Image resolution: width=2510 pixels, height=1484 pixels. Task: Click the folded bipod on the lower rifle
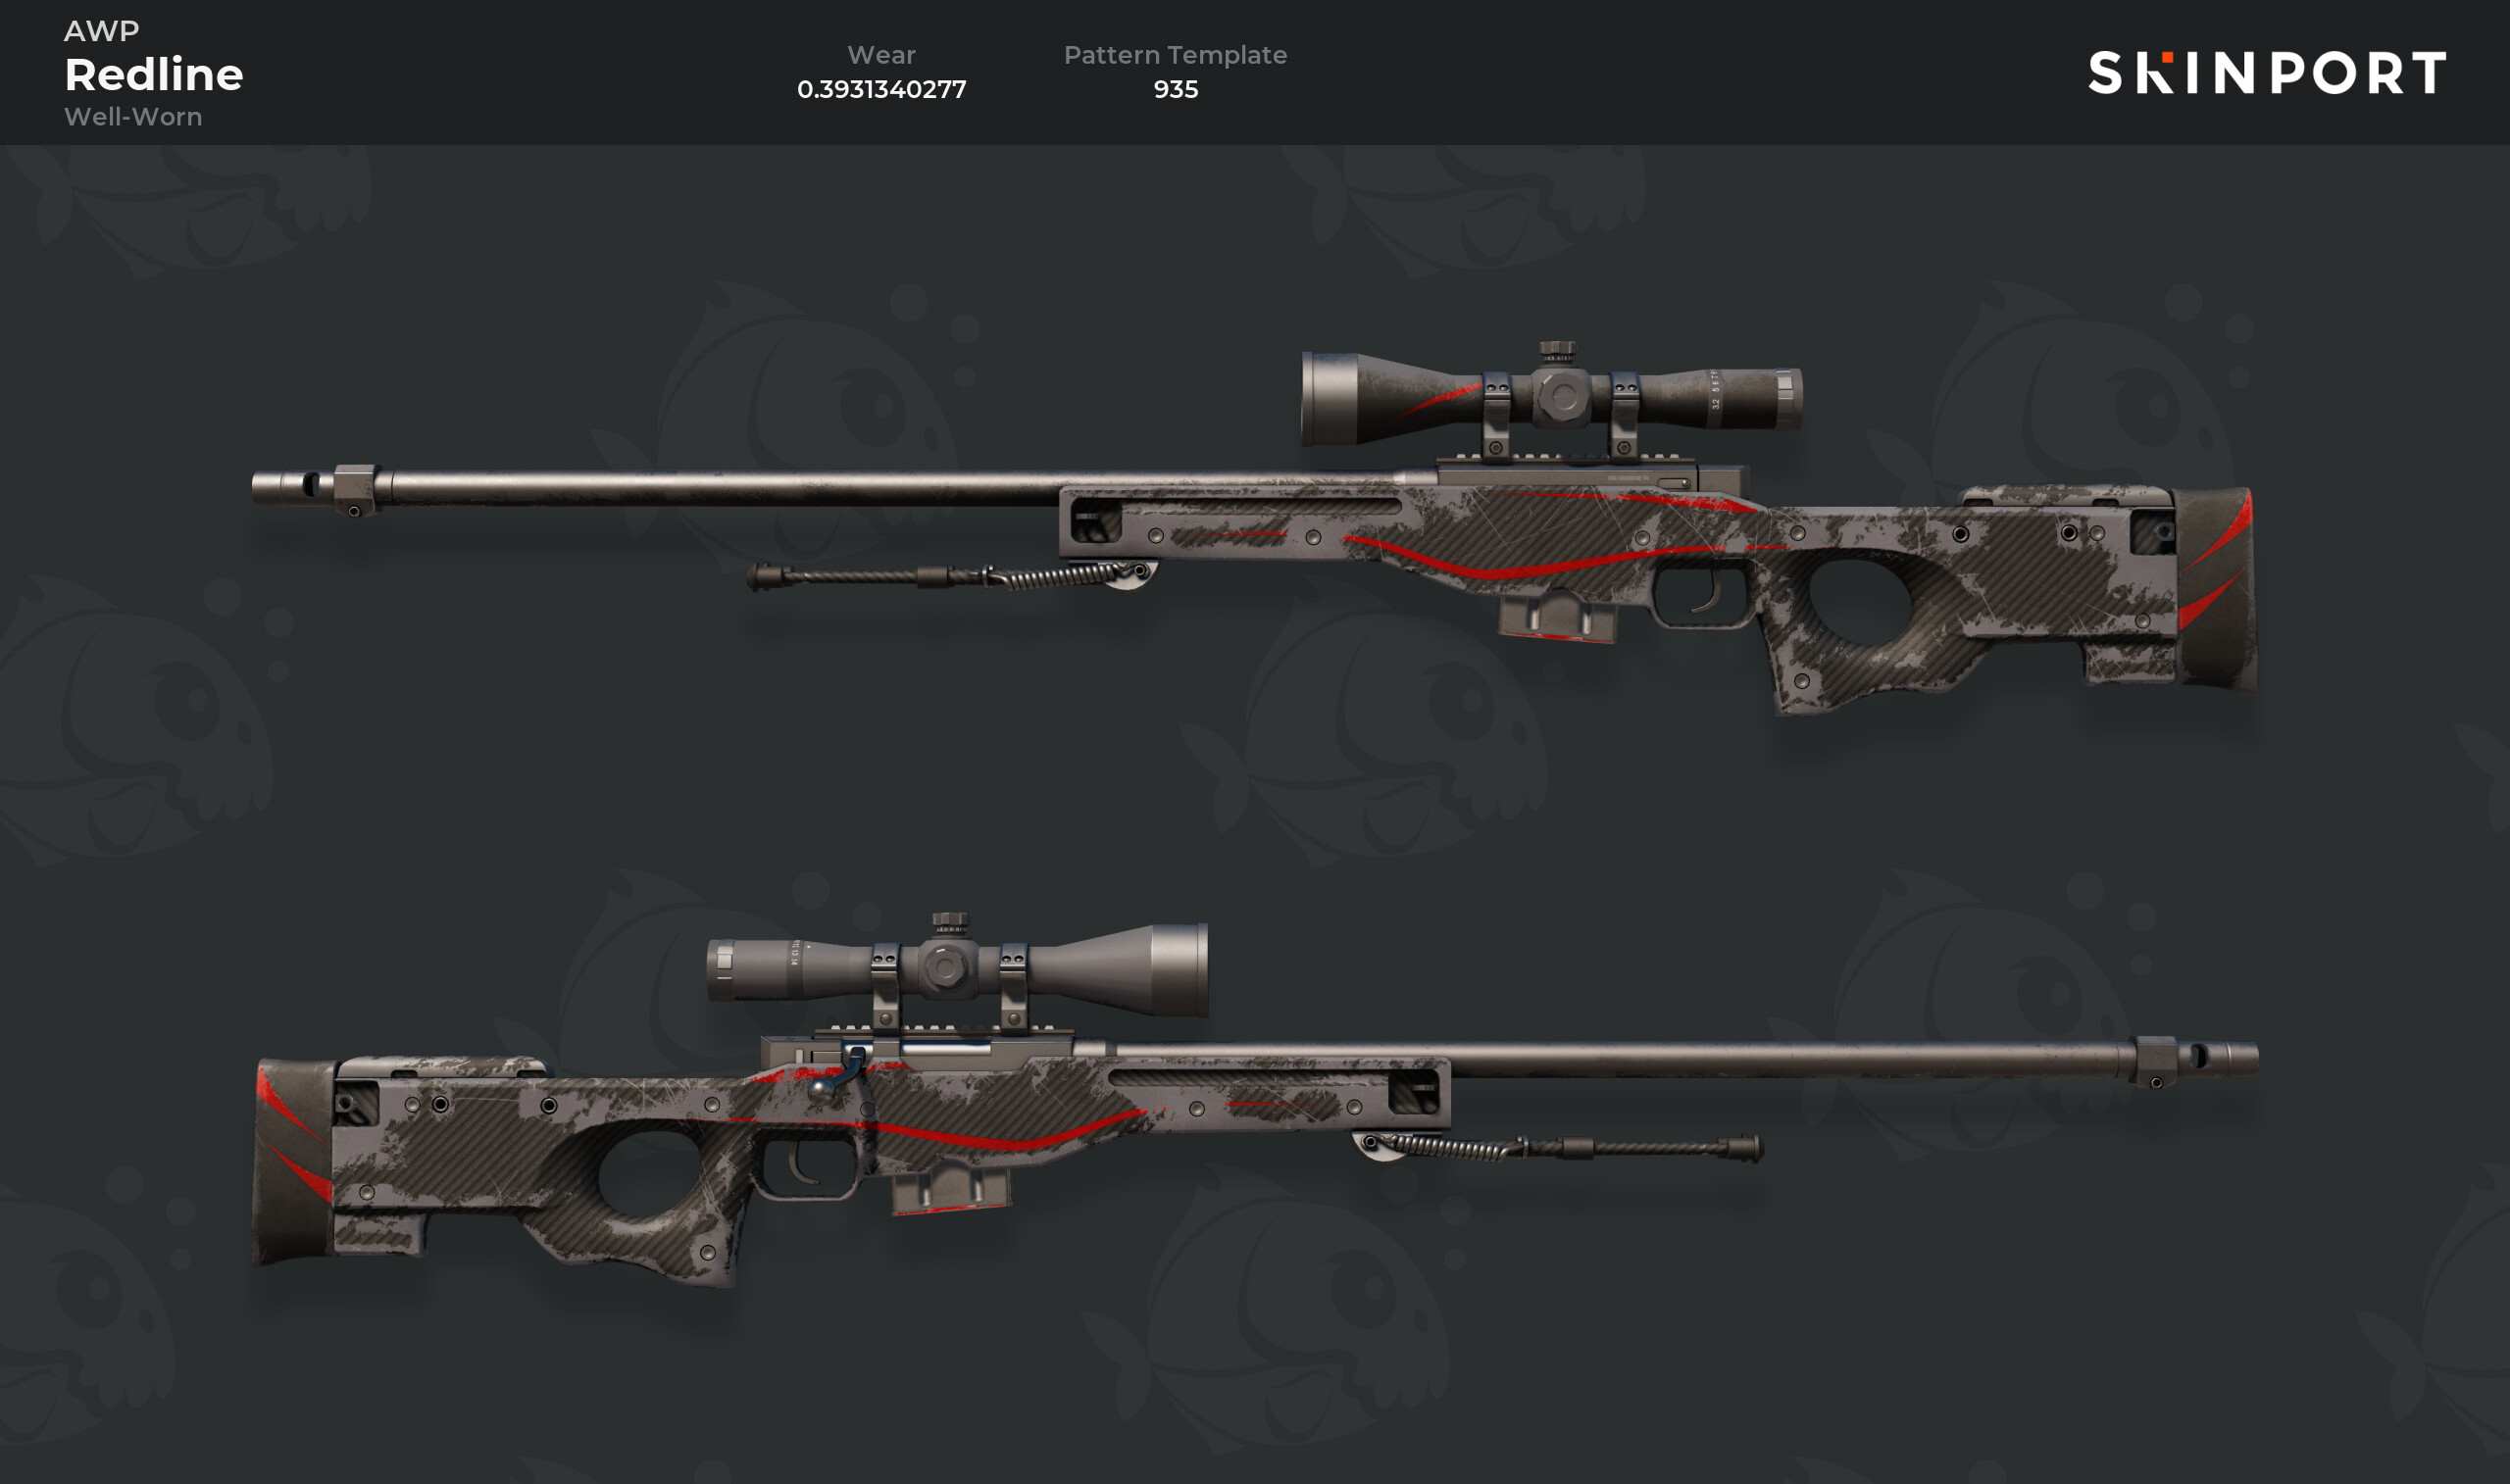click(x=1558, y=1148)
